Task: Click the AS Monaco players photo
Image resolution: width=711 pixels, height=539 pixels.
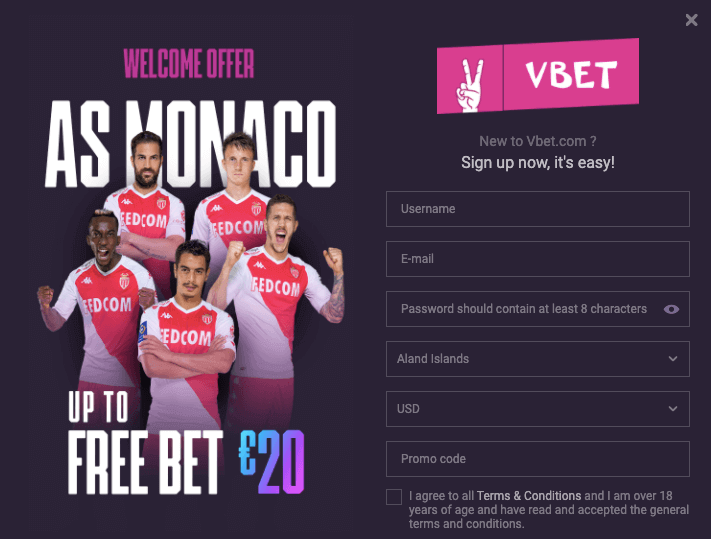Action: pyautogui.click(x=190, y=281)
